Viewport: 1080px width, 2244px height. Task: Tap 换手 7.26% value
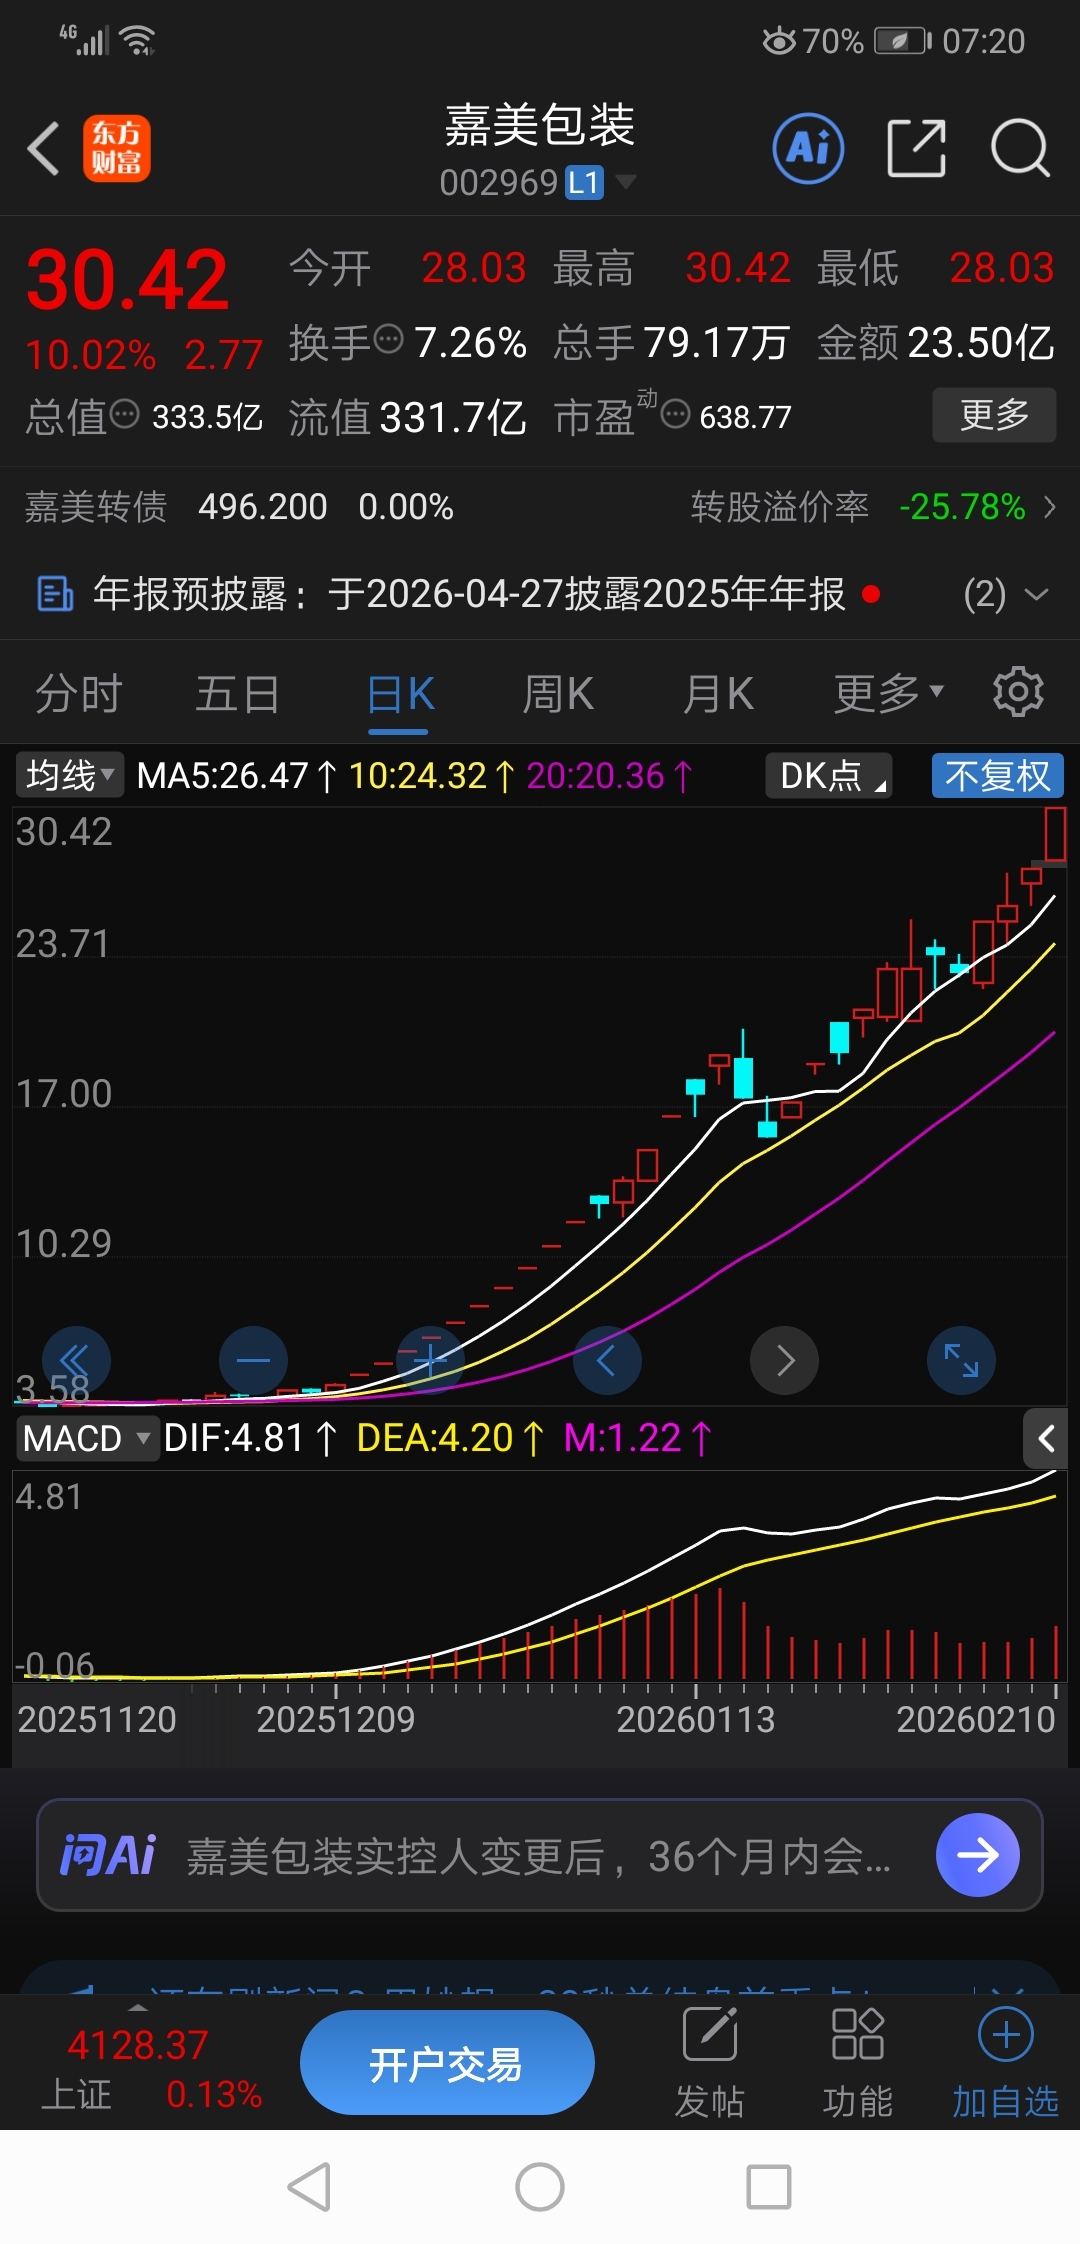pos(470,343)
